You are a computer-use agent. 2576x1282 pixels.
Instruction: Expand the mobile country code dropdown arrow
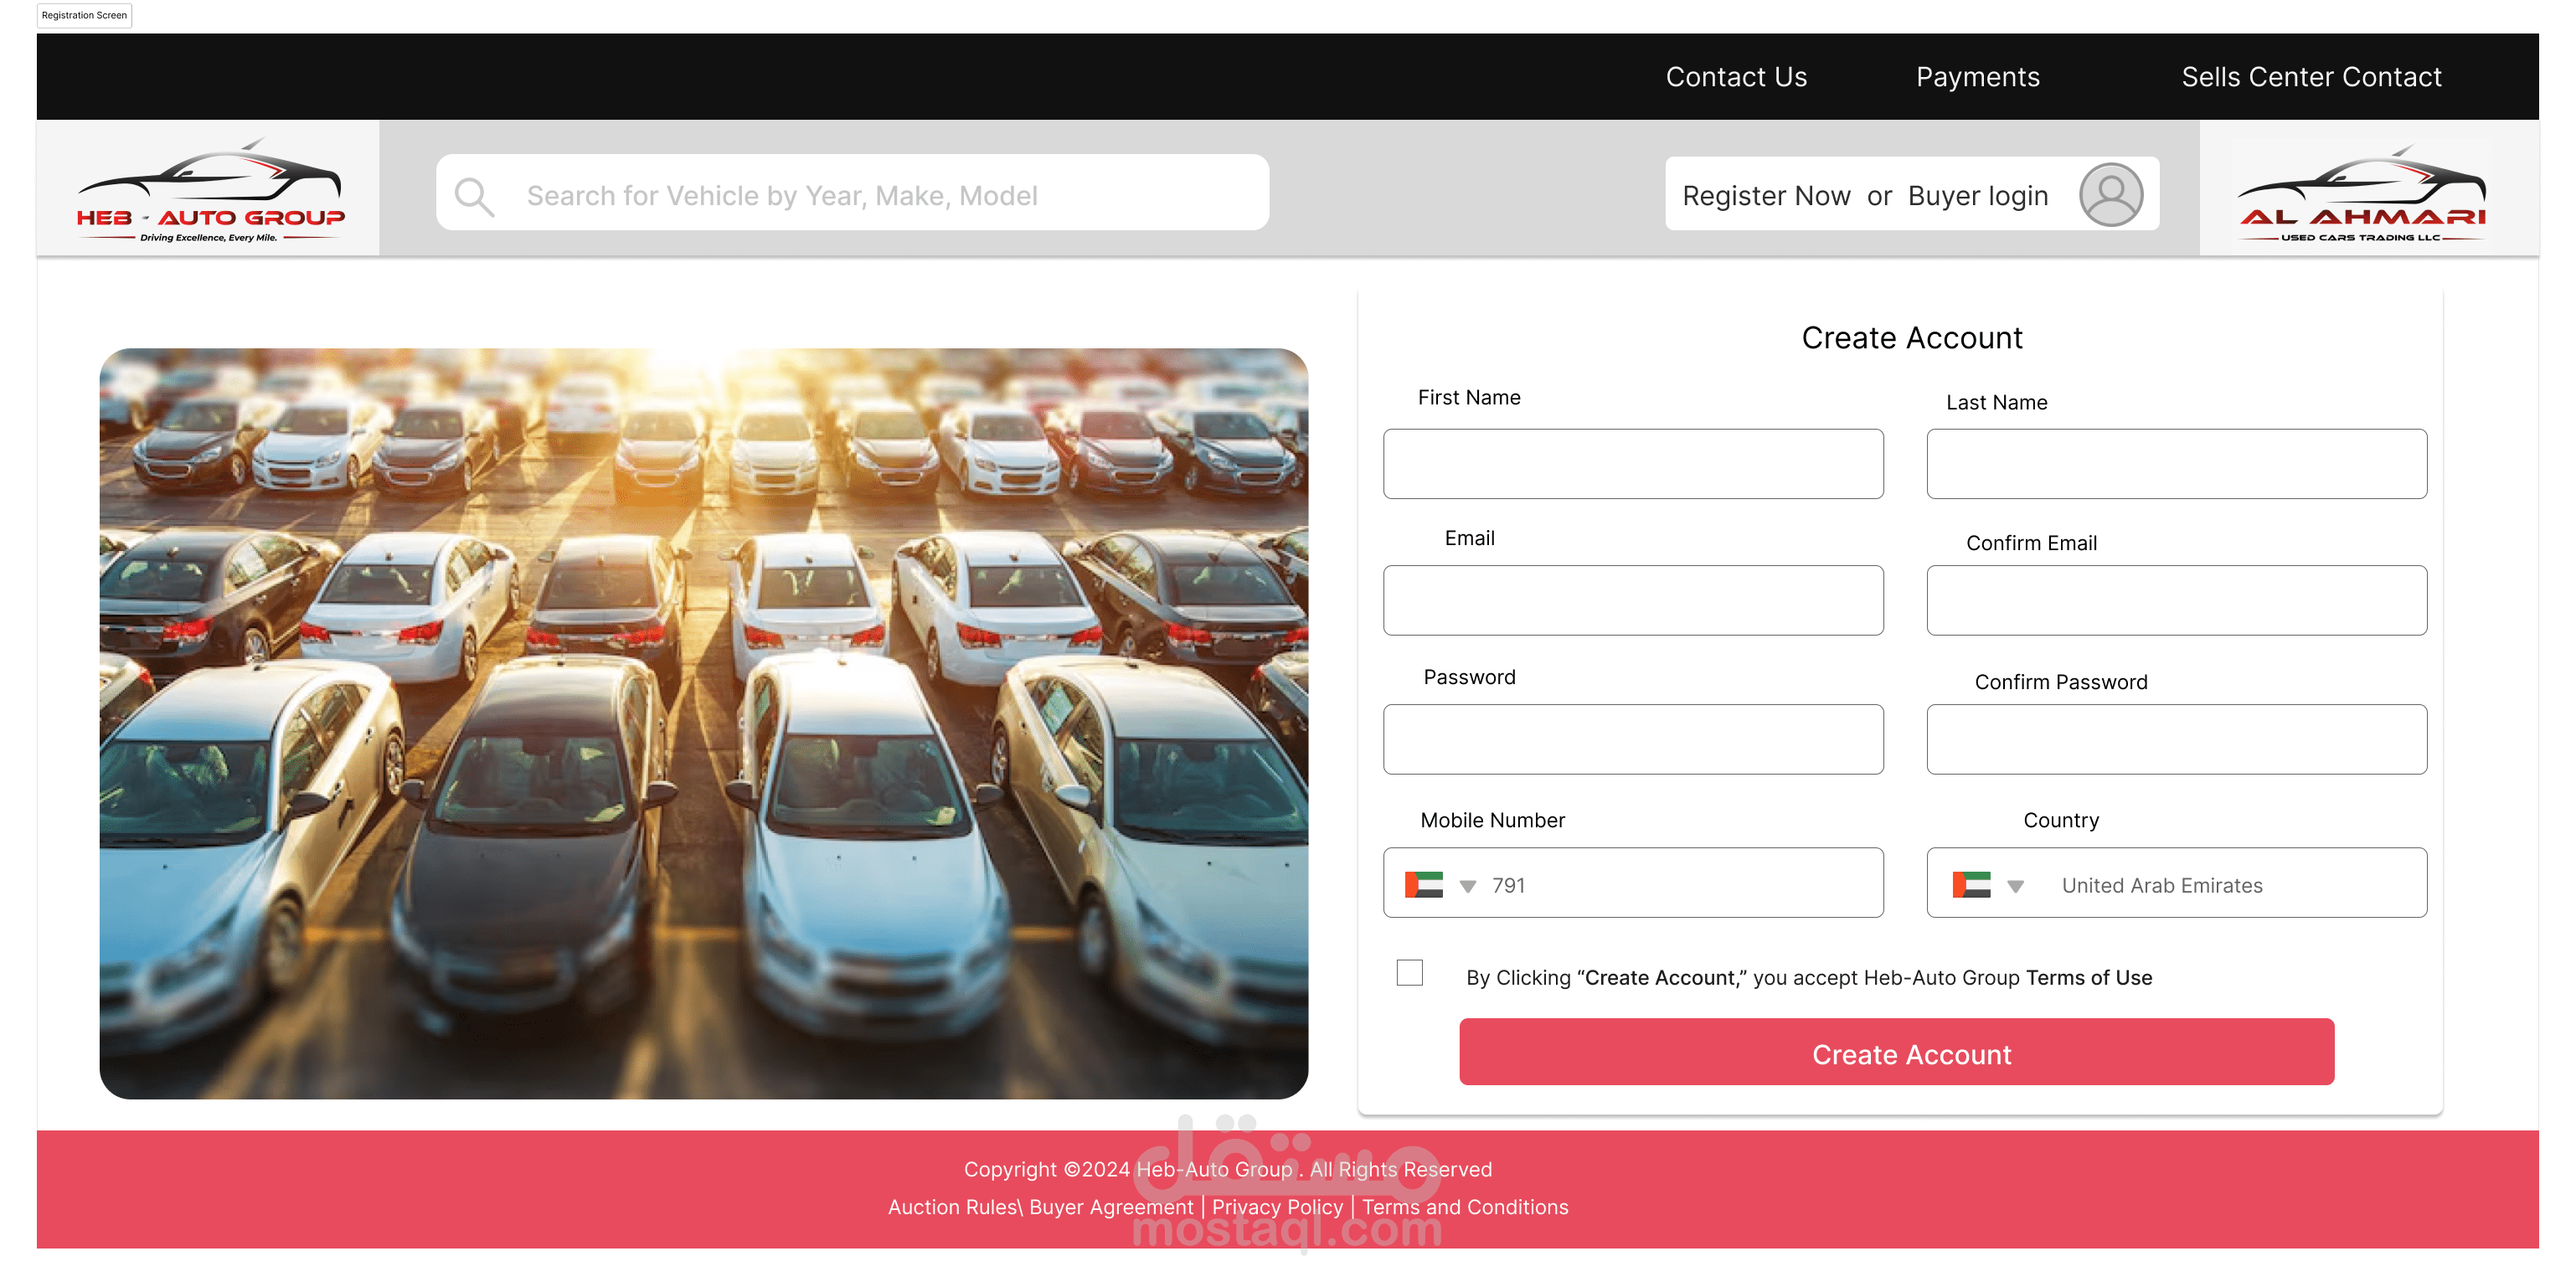click(x=1467, y=886)
